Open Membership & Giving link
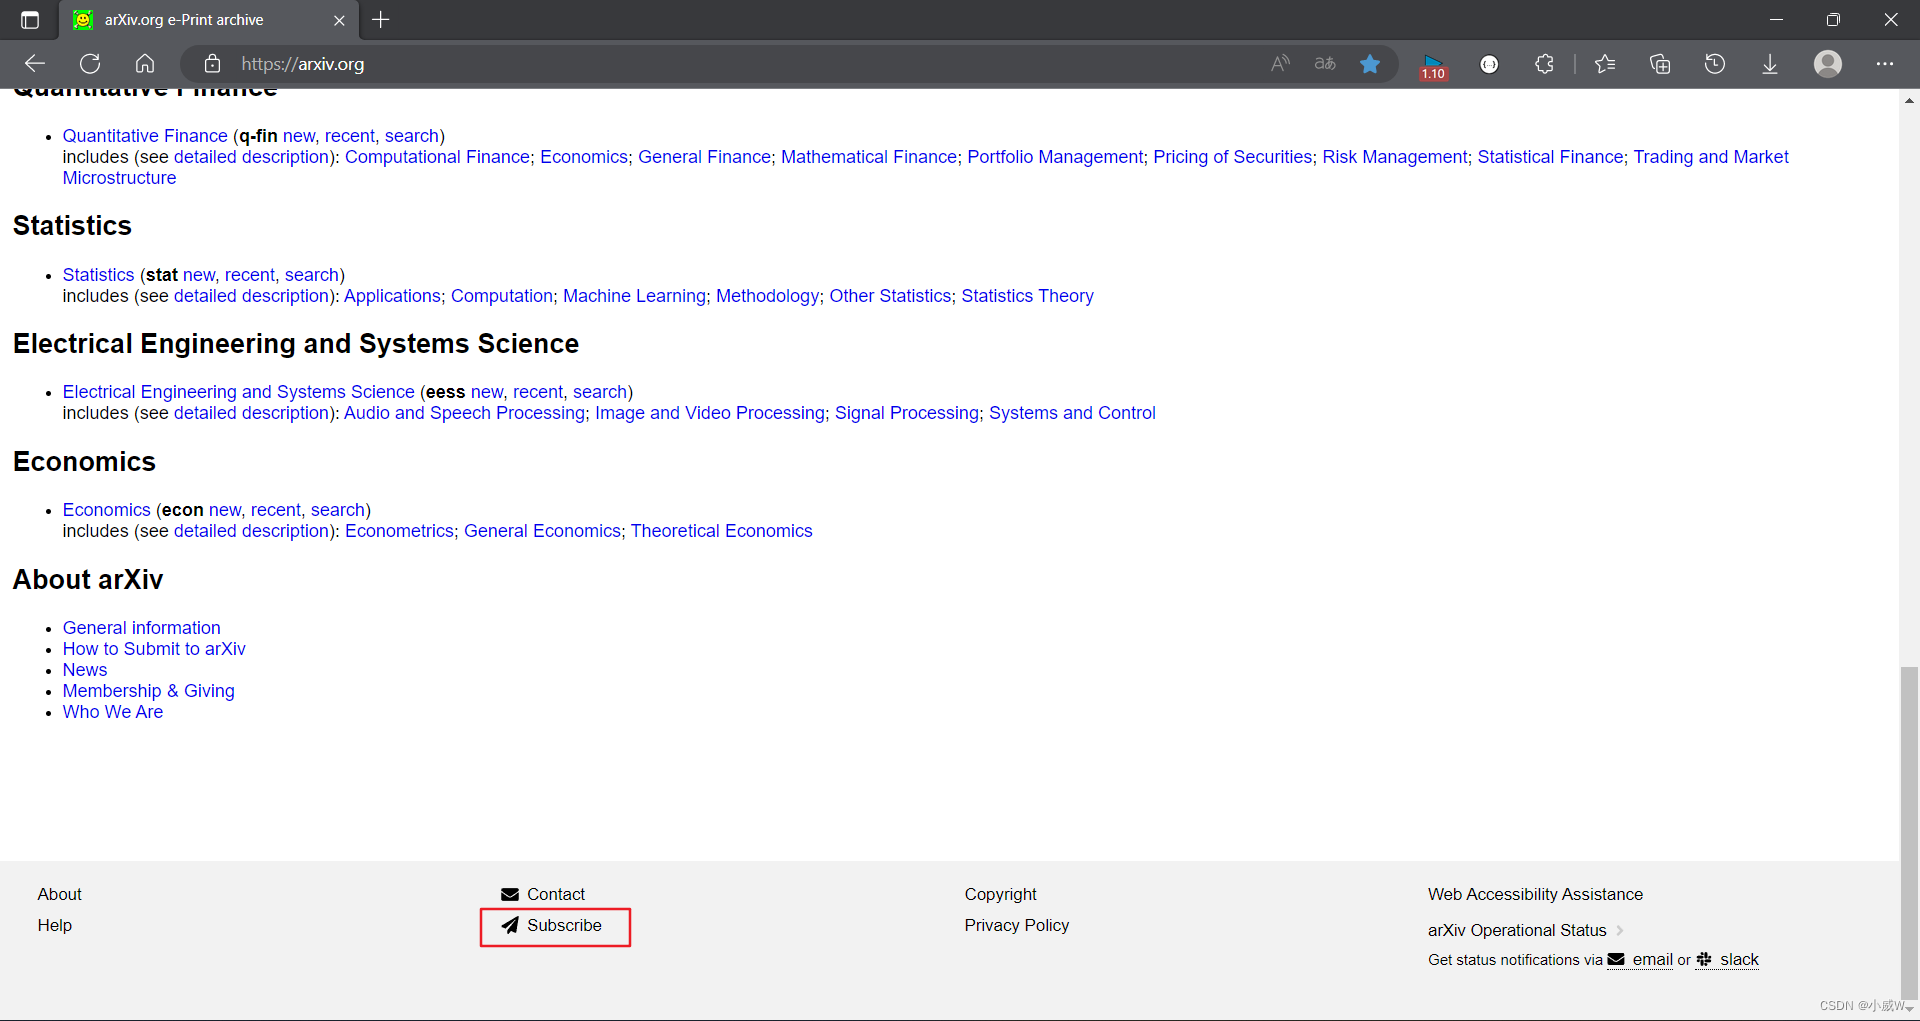Viewport: 1920px width, 1021px height. point(148,691)
